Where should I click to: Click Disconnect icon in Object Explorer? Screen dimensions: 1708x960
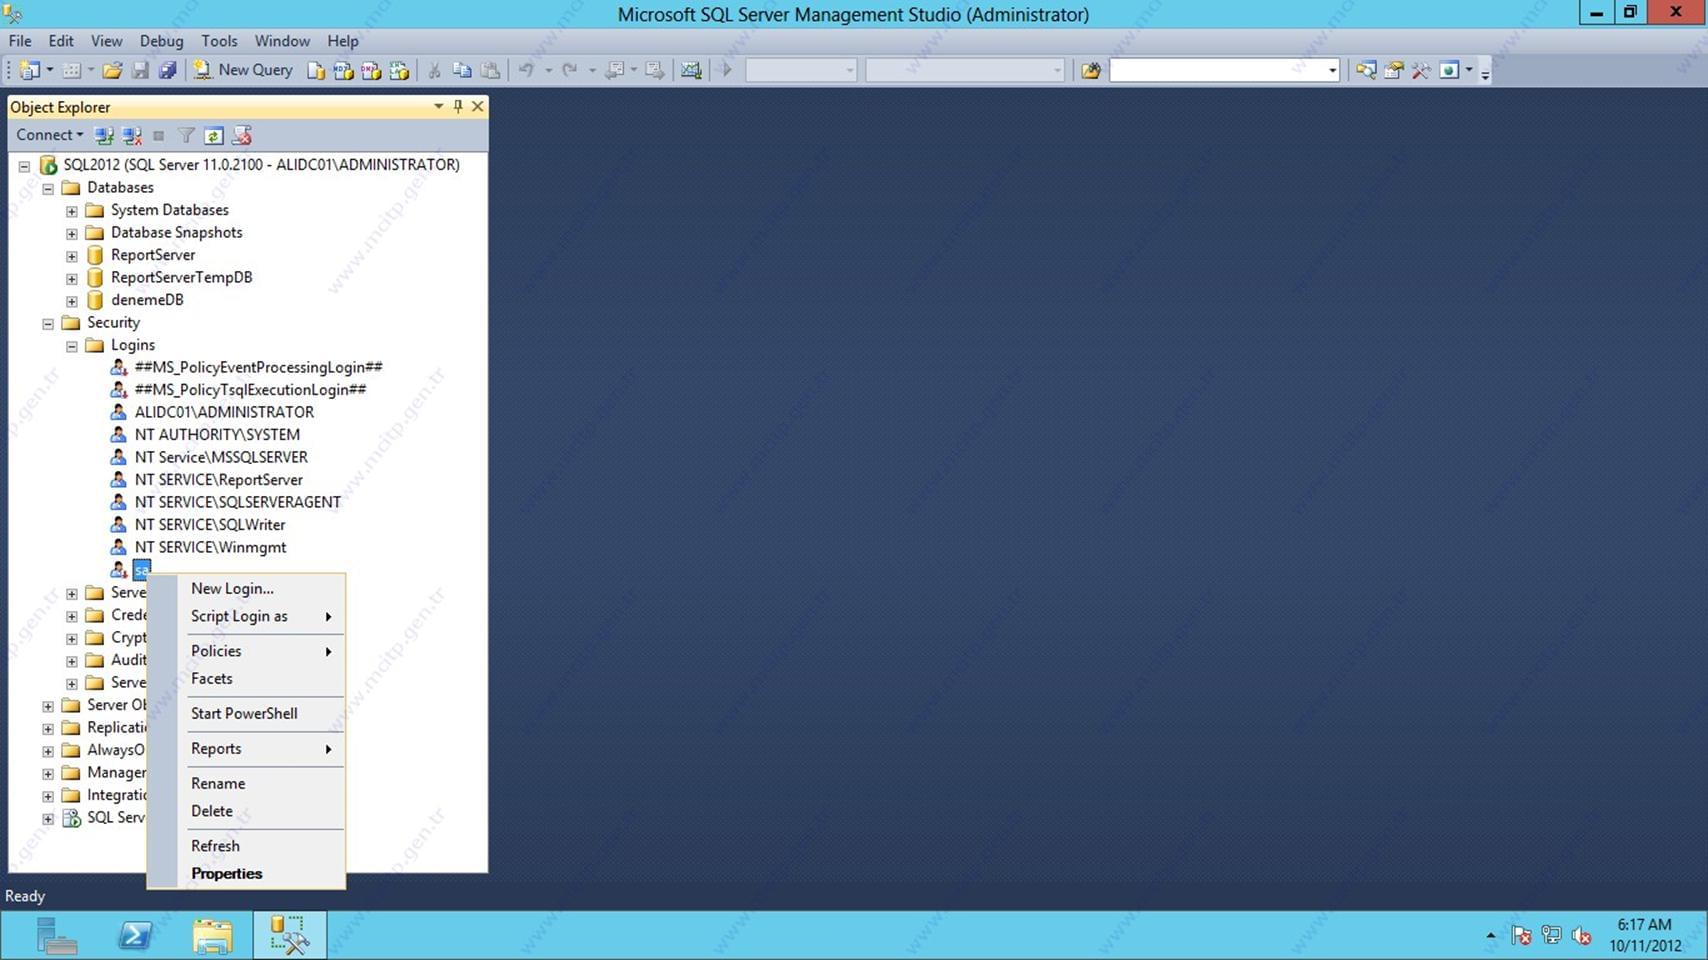pyautogui.click(x=131, y=135)
